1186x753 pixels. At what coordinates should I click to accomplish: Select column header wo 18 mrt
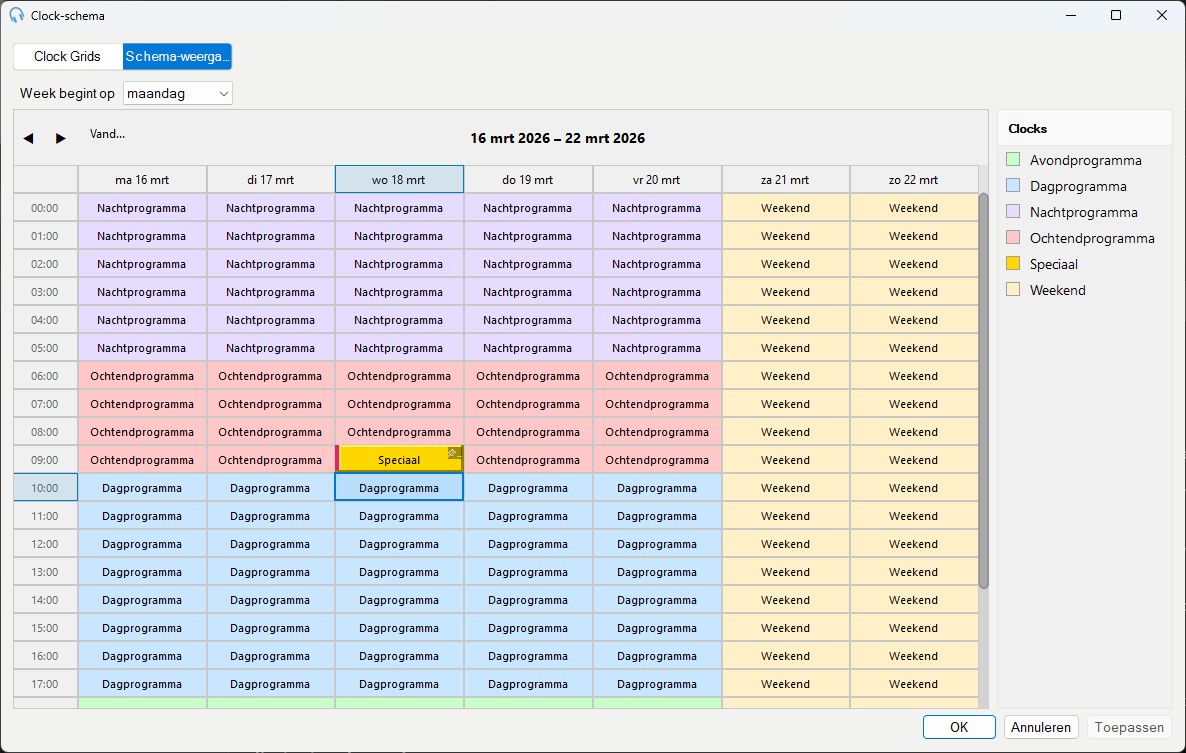pos(399,180)
